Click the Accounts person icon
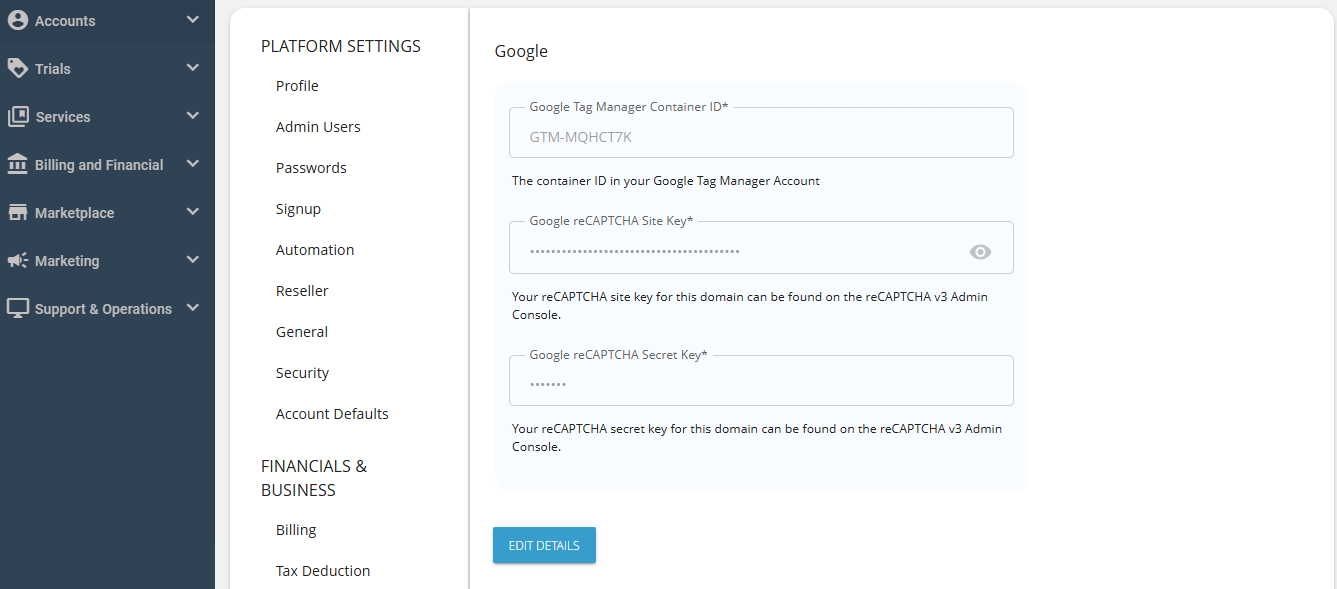Viewport: 1337px width, 589px height. 17,19
